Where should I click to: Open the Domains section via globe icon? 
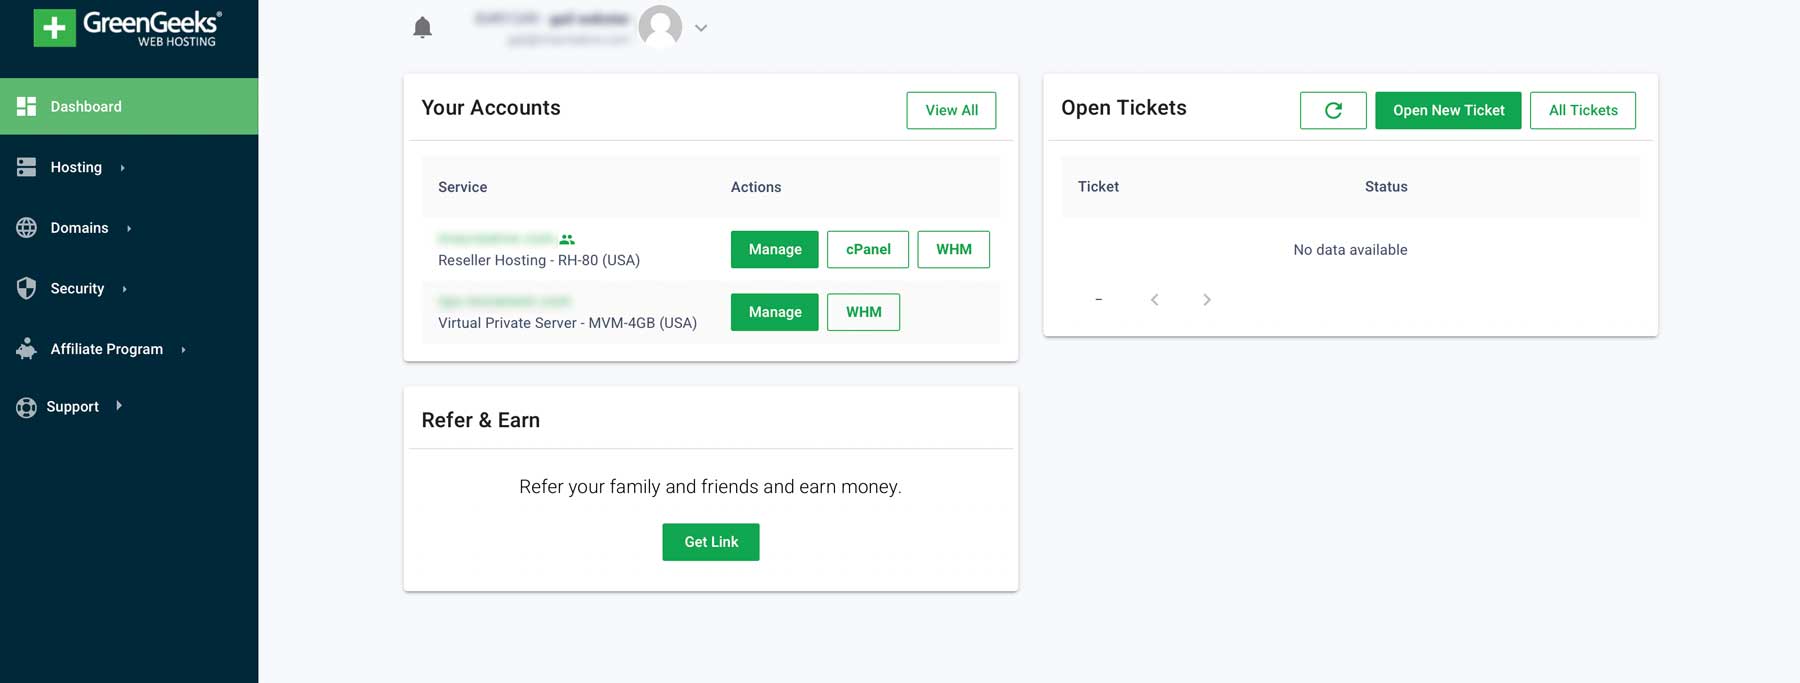25,227
